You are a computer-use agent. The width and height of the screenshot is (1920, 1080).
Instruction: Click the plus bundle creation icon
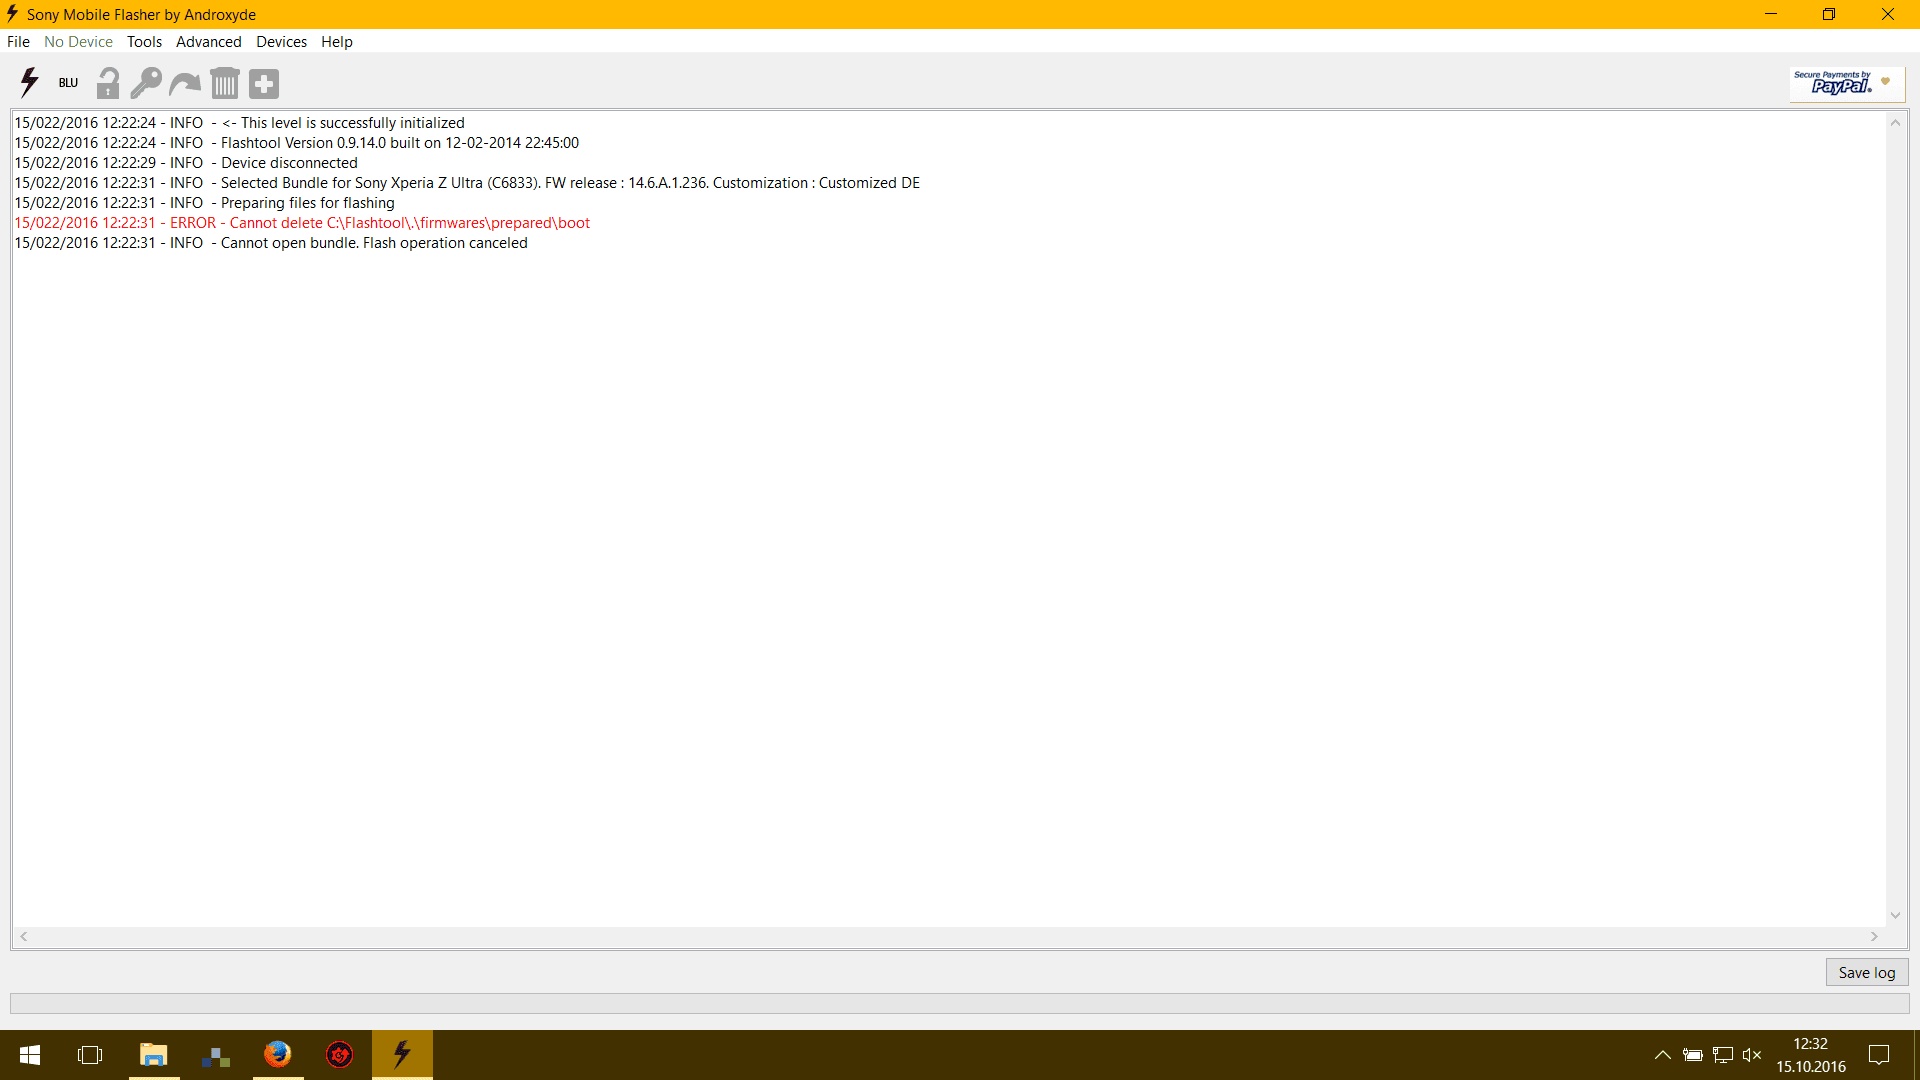coord(264,84)
